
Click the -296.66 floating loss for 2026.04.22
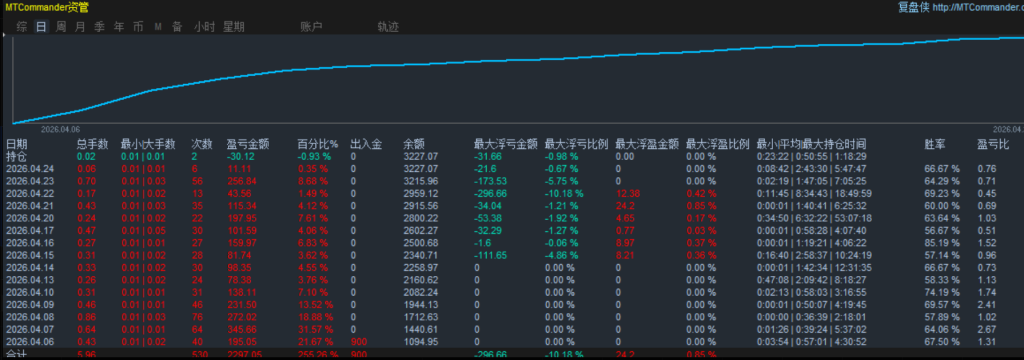490,193
